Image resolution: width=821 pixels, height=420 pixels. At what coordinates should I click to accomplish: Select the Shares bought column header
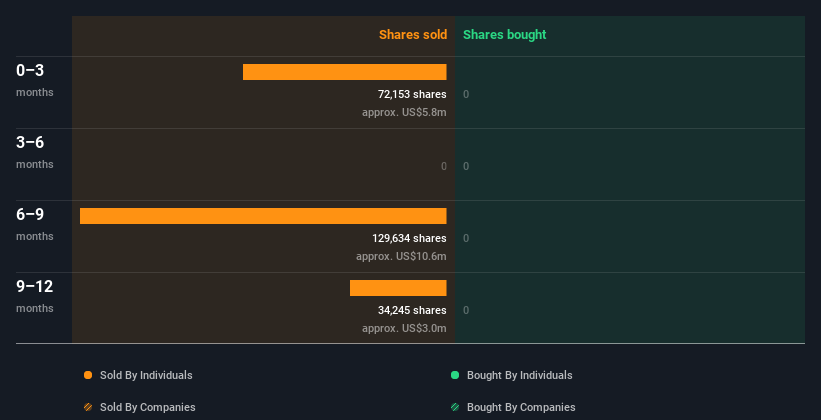pos(504,35)
